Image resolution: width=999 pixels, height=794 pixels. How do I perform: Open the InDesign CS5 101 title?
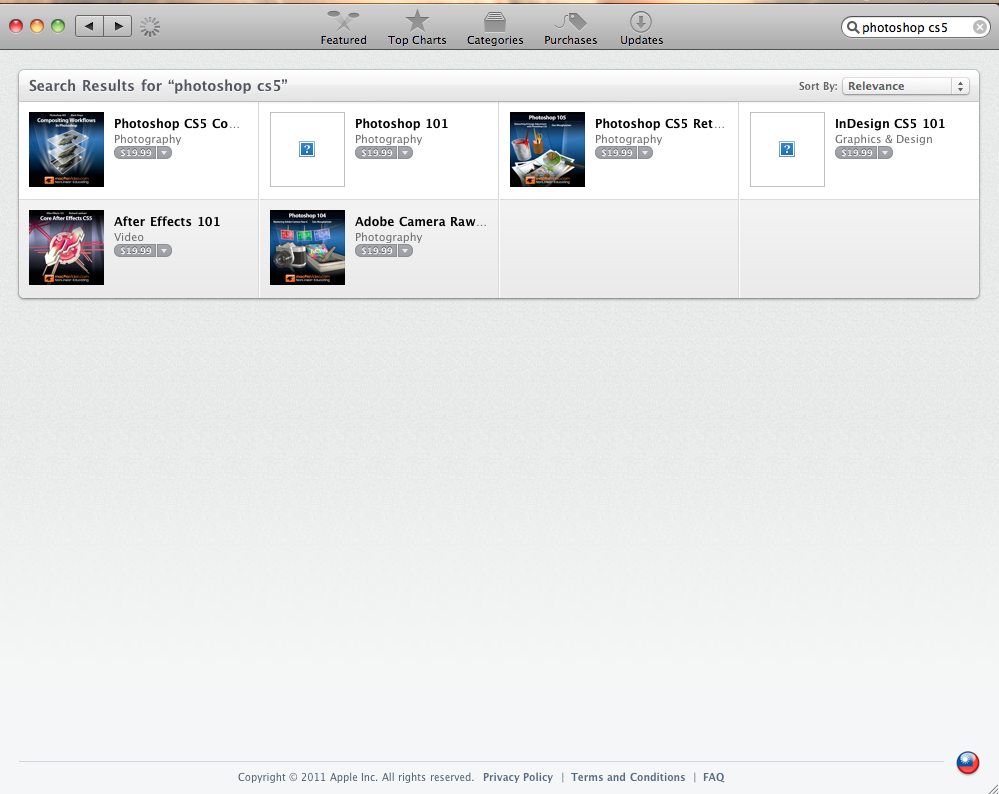coord(890,124)
